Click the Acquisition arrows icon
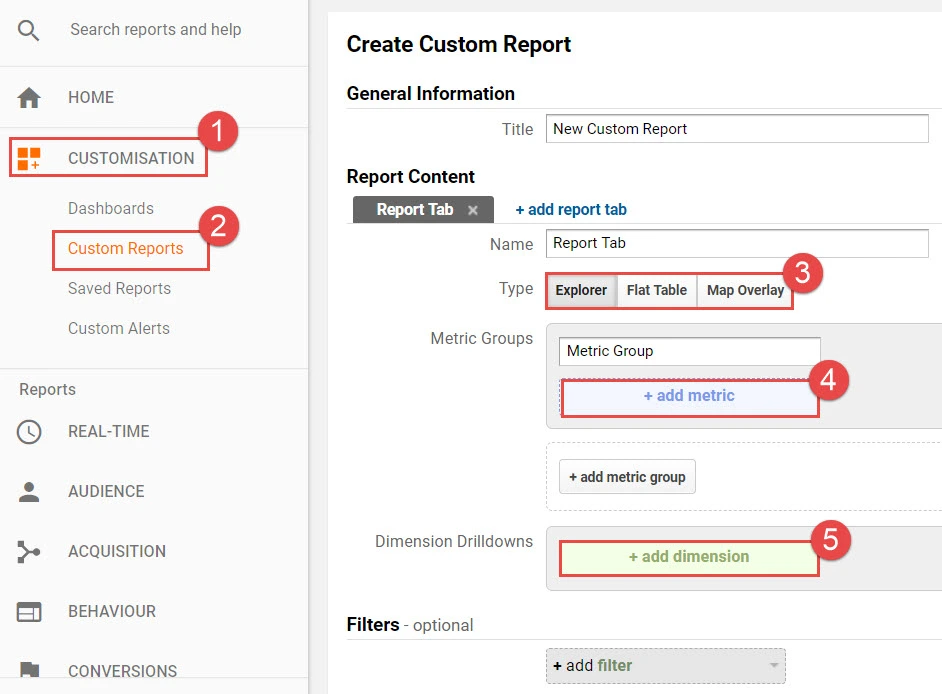The width and height of the screenshot is (942, 694). 29,552
